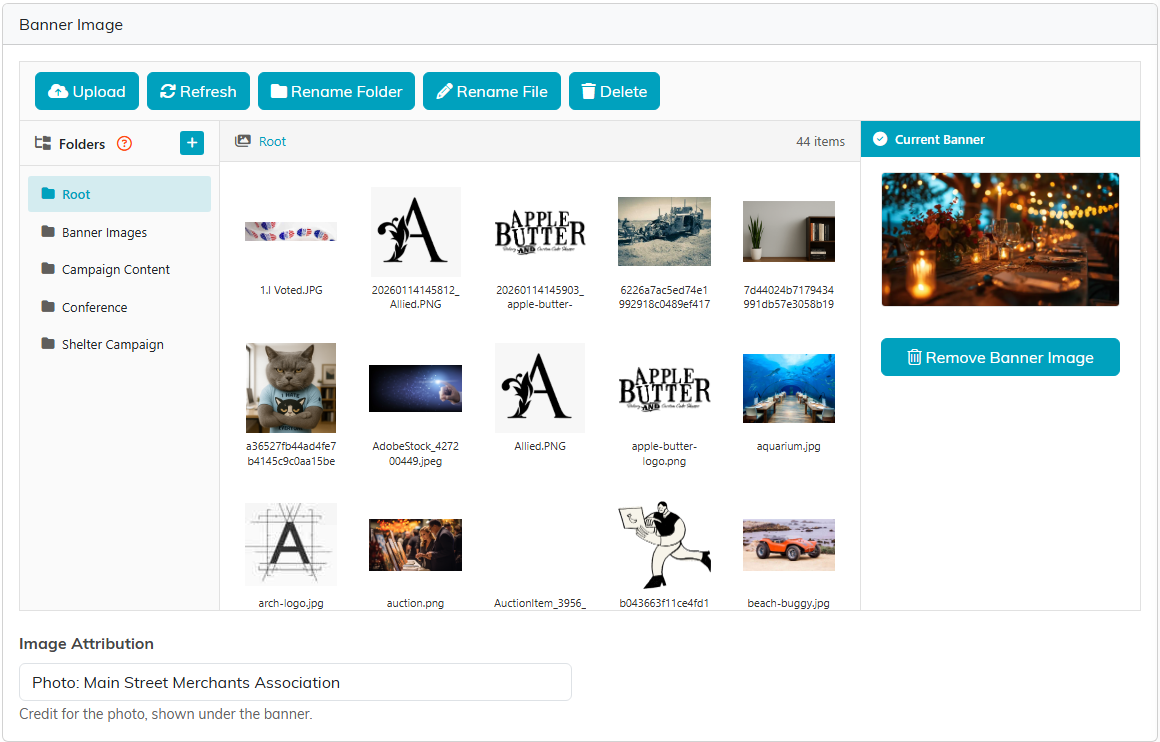Screen dimensions: 1160x742
Task: Click Rename File button
Action: (492, 91)
